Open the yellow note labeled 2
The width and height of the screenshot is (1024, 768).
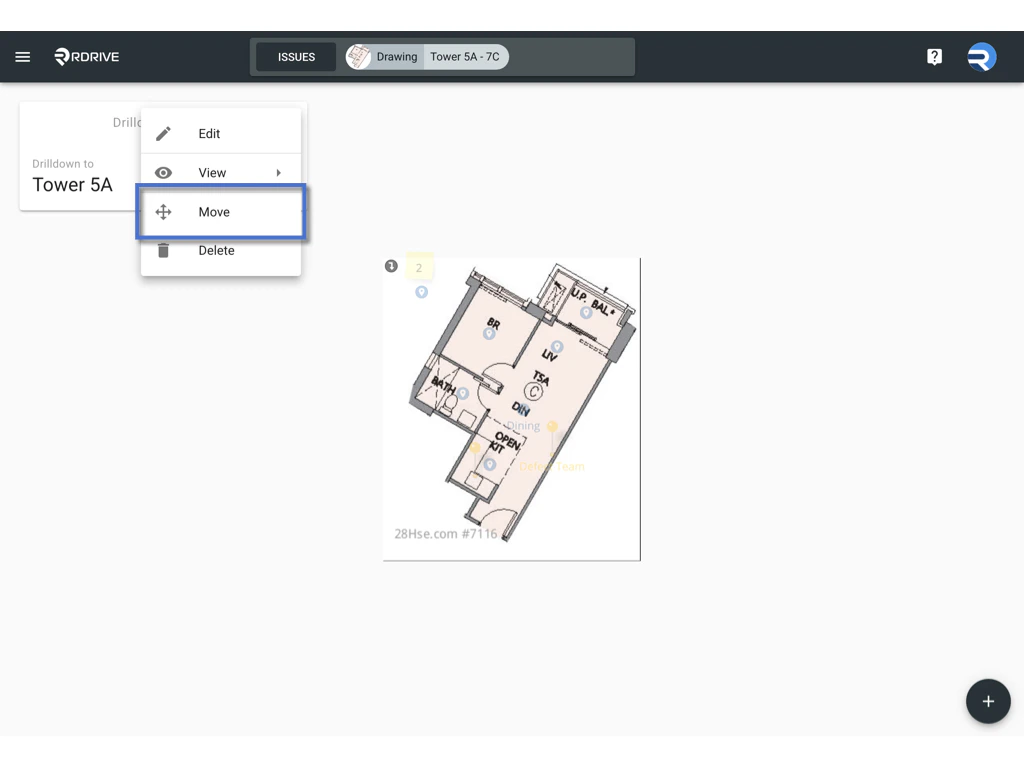point(419,267)
